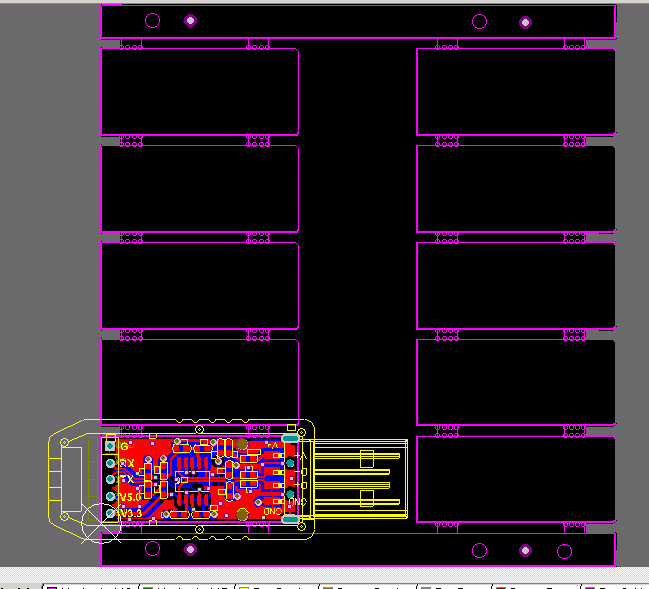Pick the V3.3 header pad
The height and width of the screenshot is (589, 649).
(110, 513)
